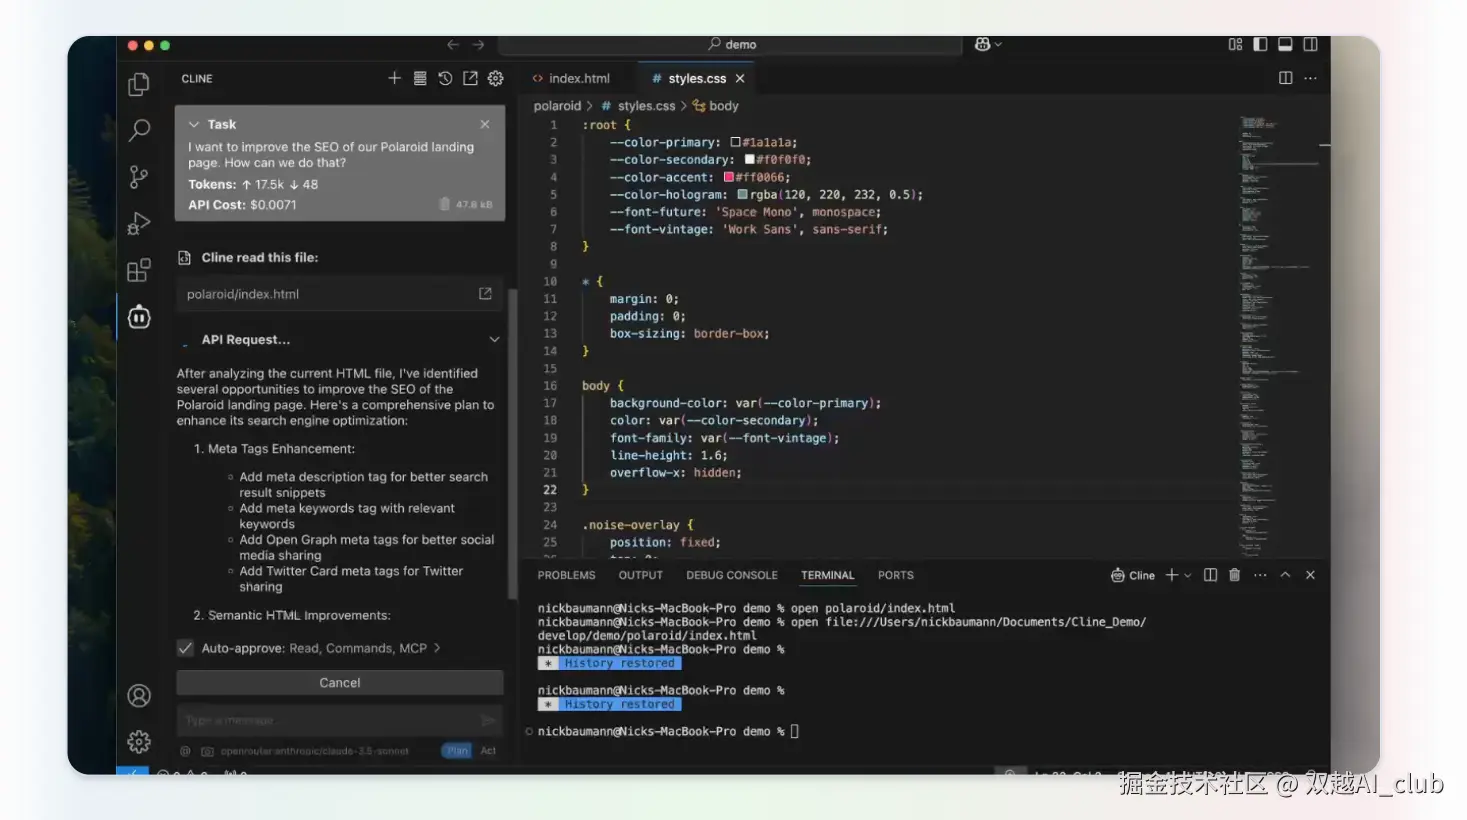The height and width of the screenshot is (820, 1467).
Task: Toggle primary side bar visibility
Action: 1260,44
